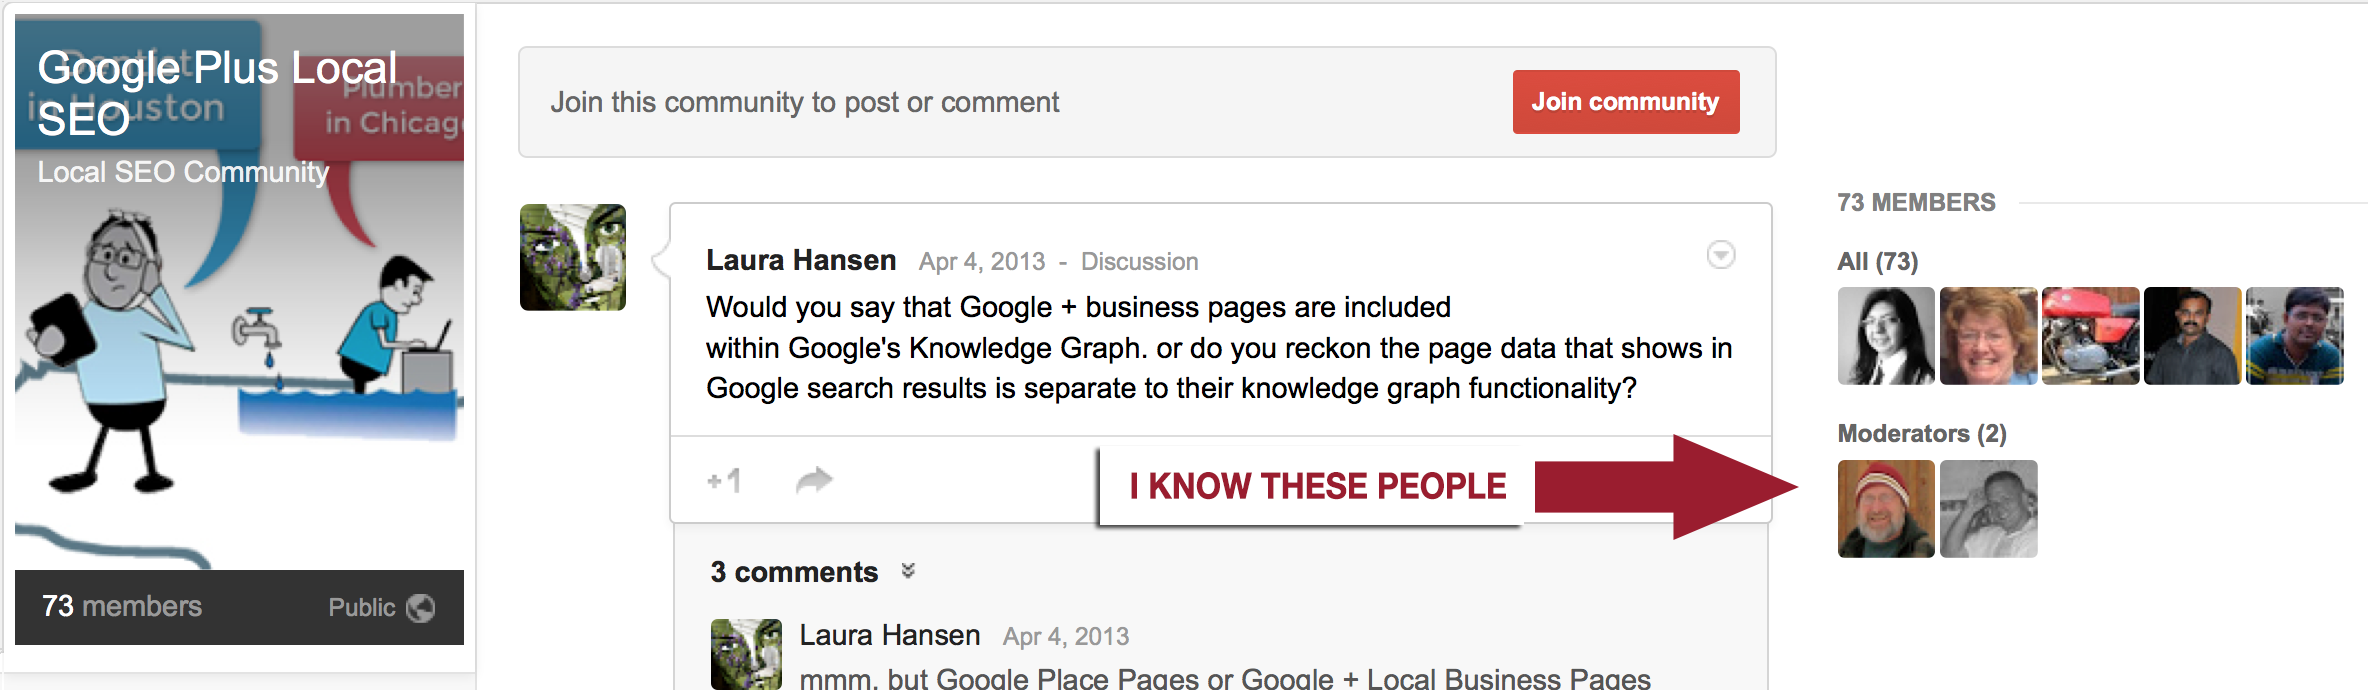Click Laura Hansen's name in the comment
Image resolution: width=2368 pixels, height=690 pixels.
click(890, 635)
